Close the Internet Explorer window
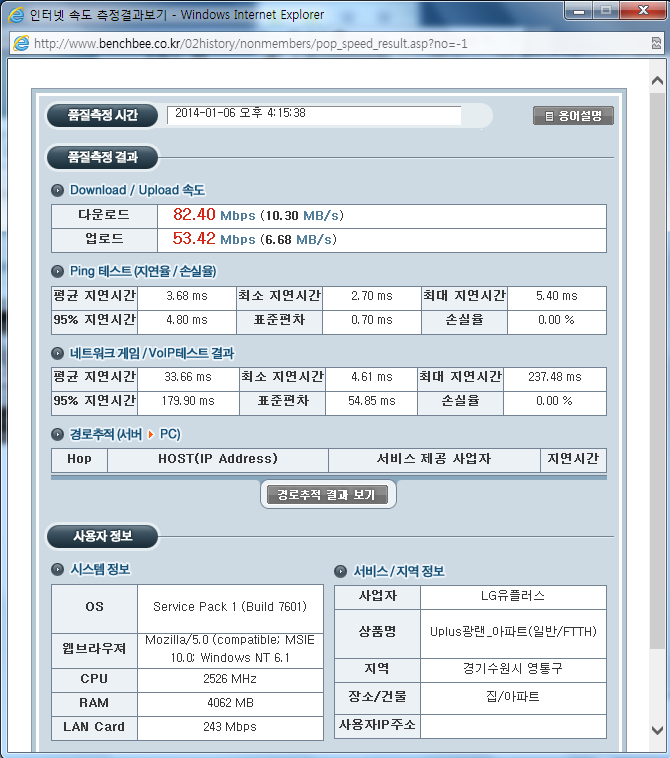 coord(643,11)
